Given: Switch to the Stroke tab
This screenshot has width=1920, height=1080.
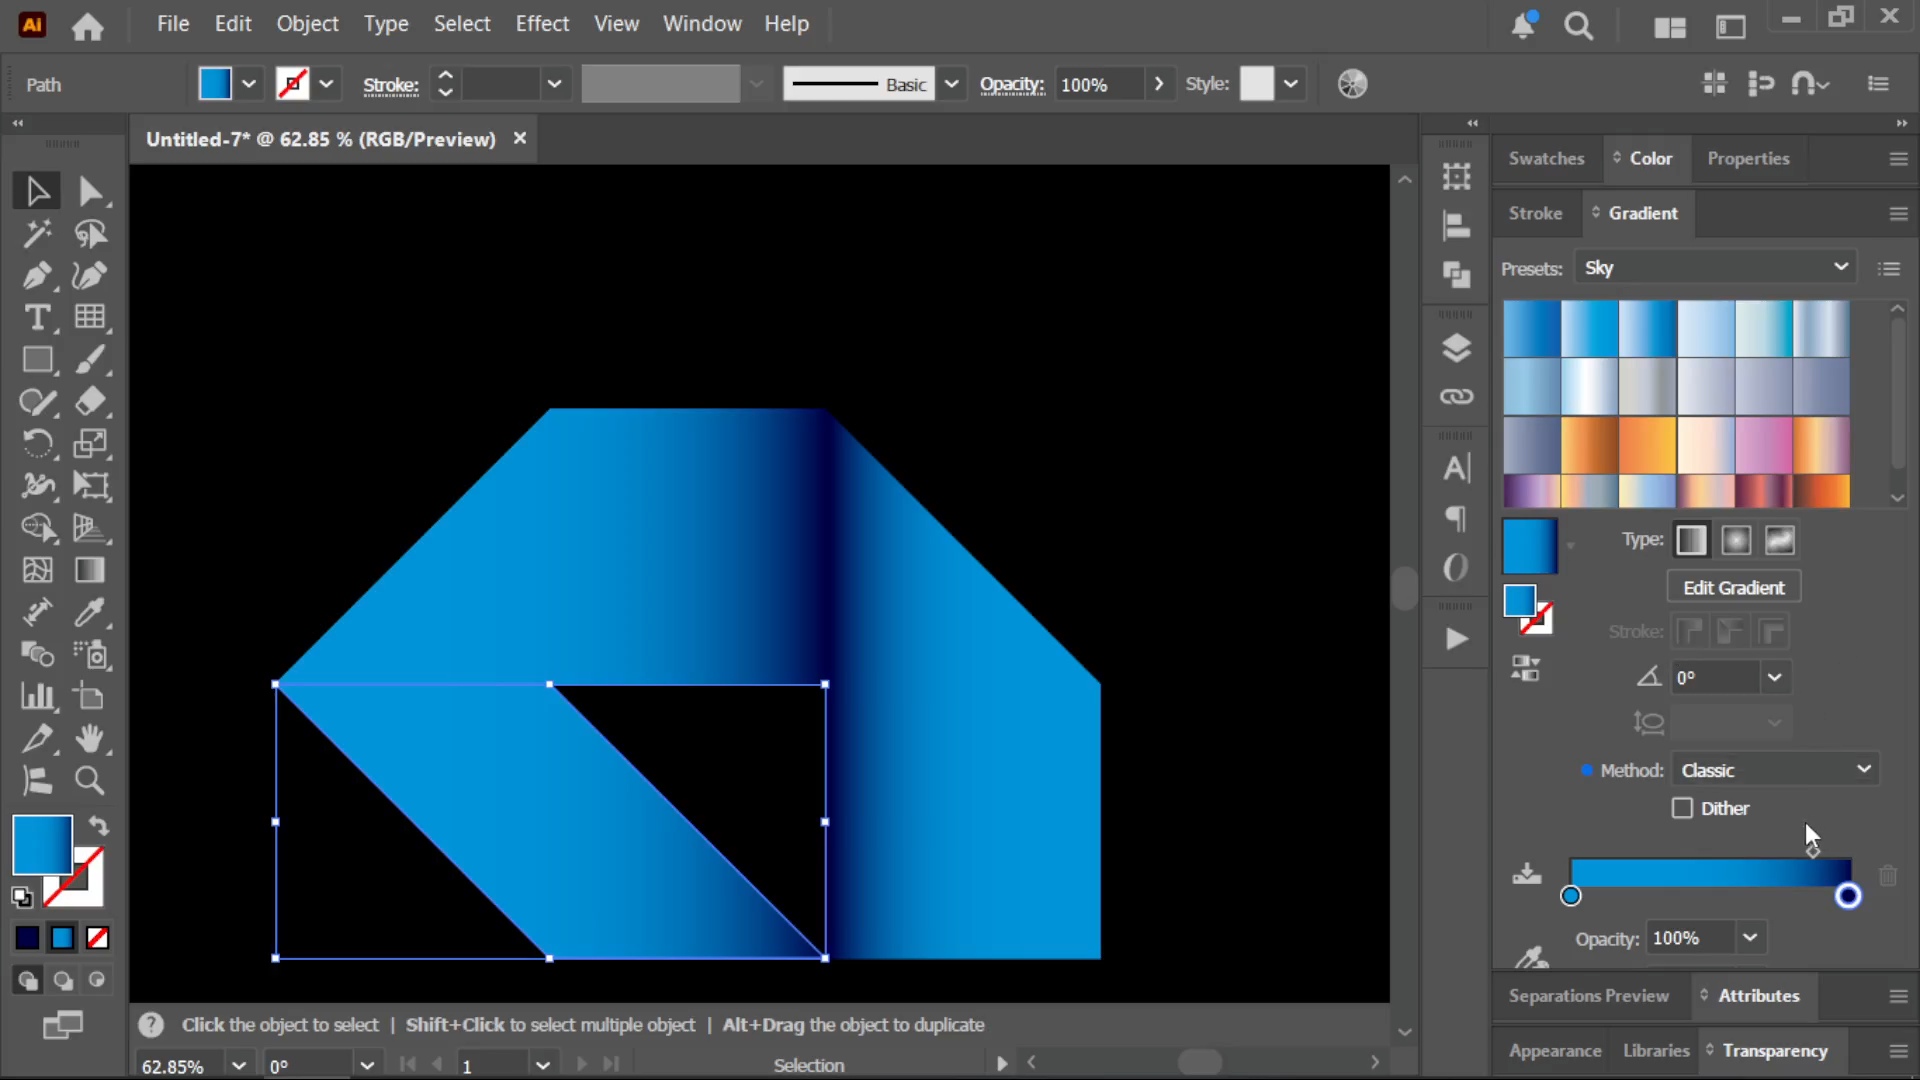Looking at the screenshot, I should coord(1535,213).
